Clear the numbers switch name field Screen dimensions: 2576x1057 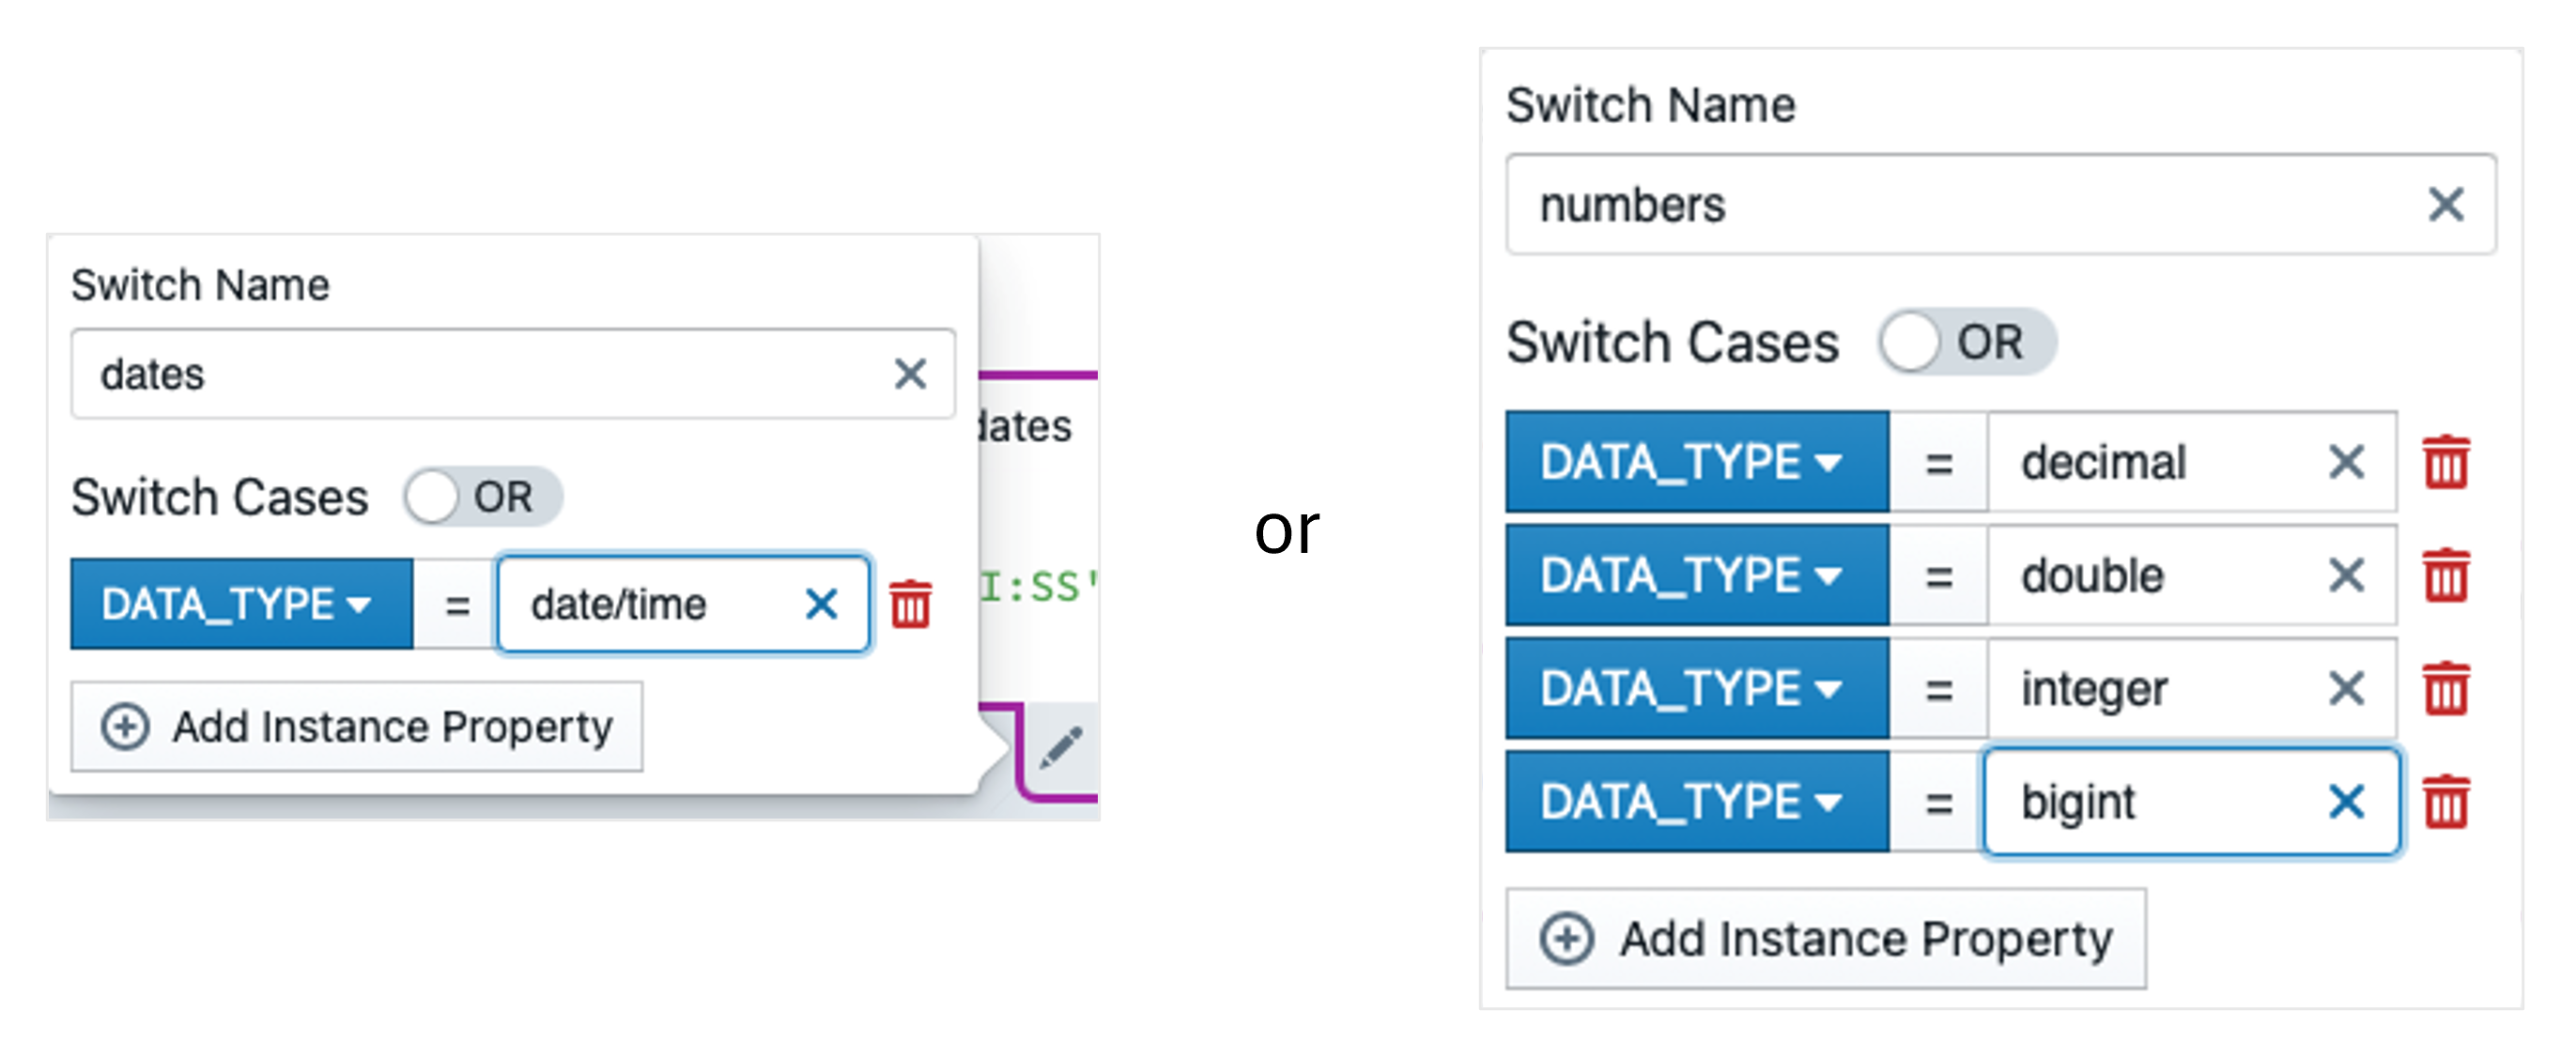pos(2446,205)
